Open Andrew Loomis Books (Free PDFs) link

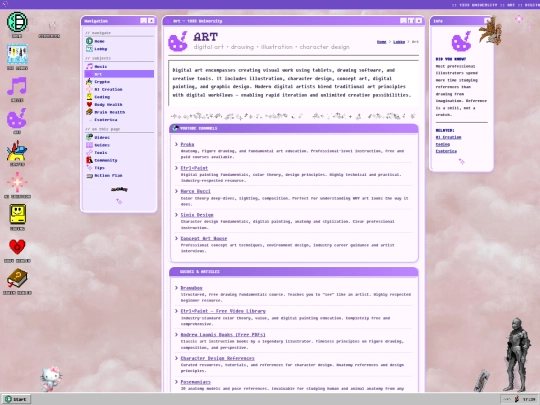223,334
